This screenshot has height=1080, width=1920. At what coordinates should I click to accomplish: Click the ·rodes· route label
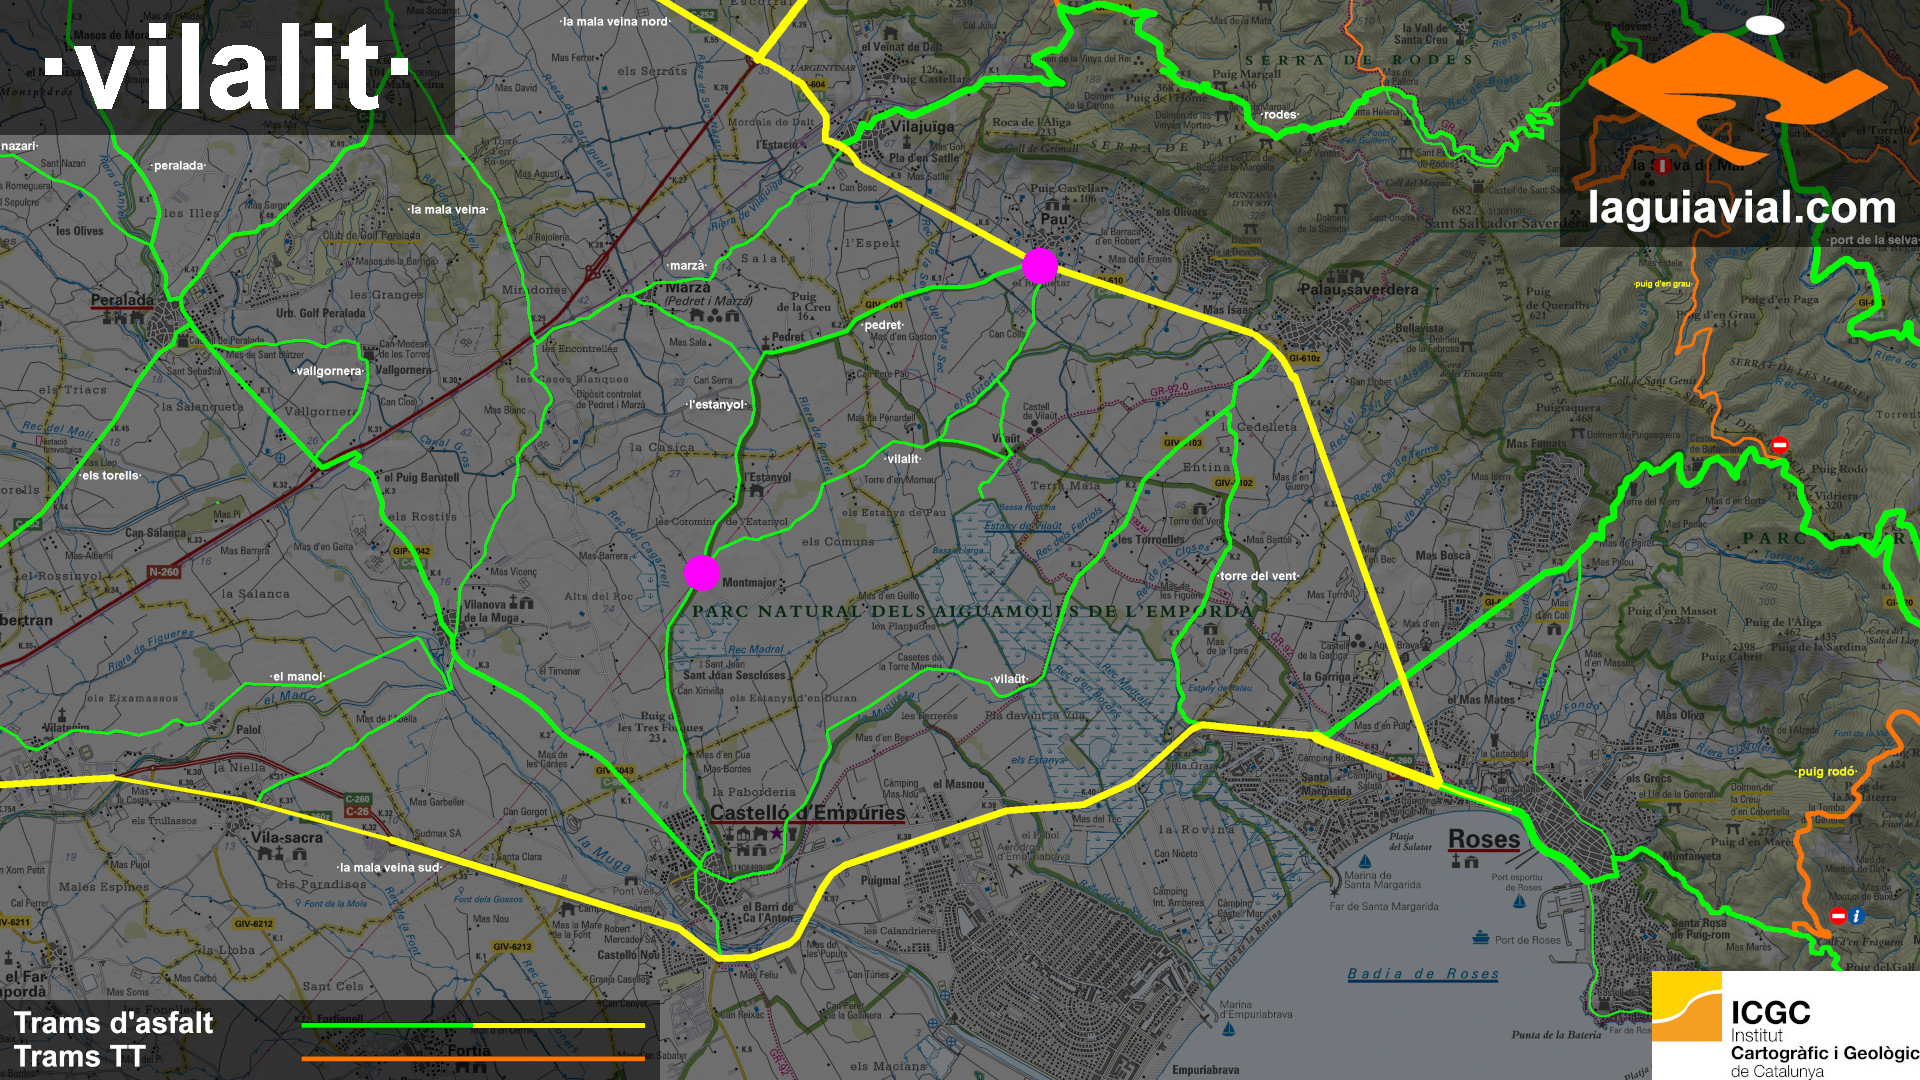pyautogui.click(x=1279, y=115)
